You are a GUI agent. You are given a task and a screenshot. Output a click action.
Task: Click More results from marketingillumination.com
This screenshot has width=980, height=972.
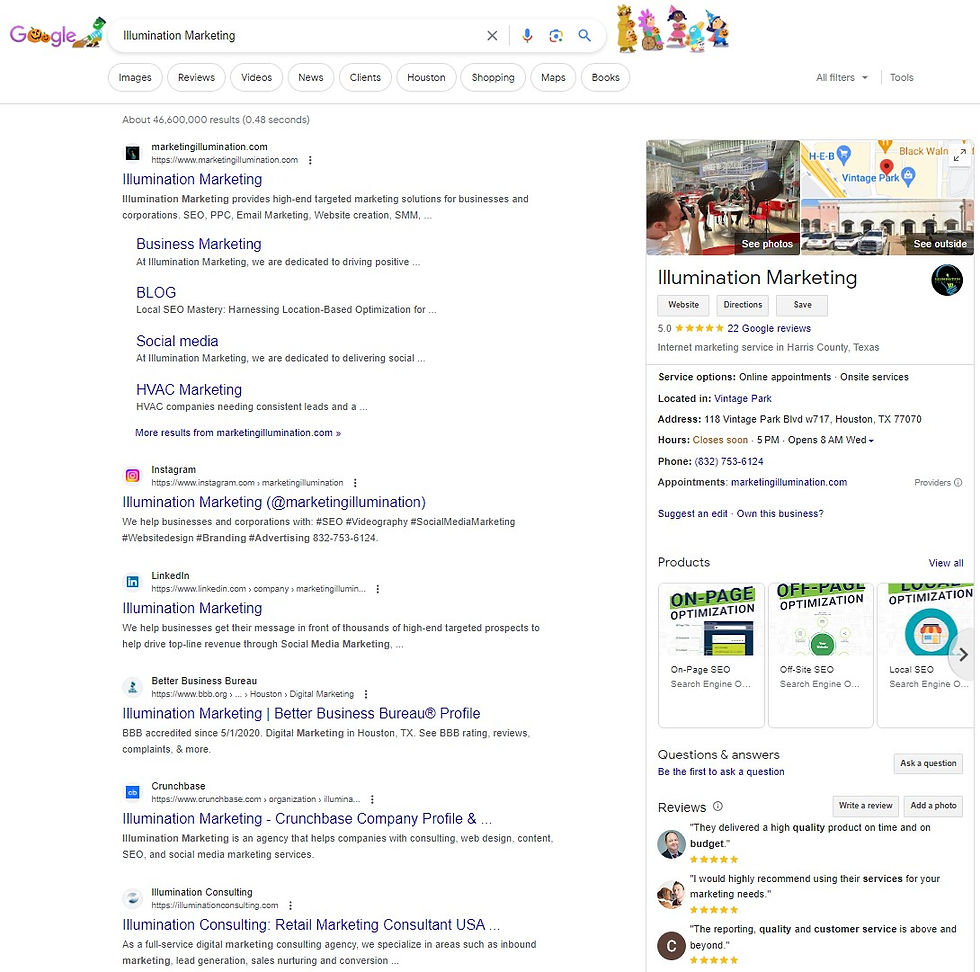tap(238, 433)
